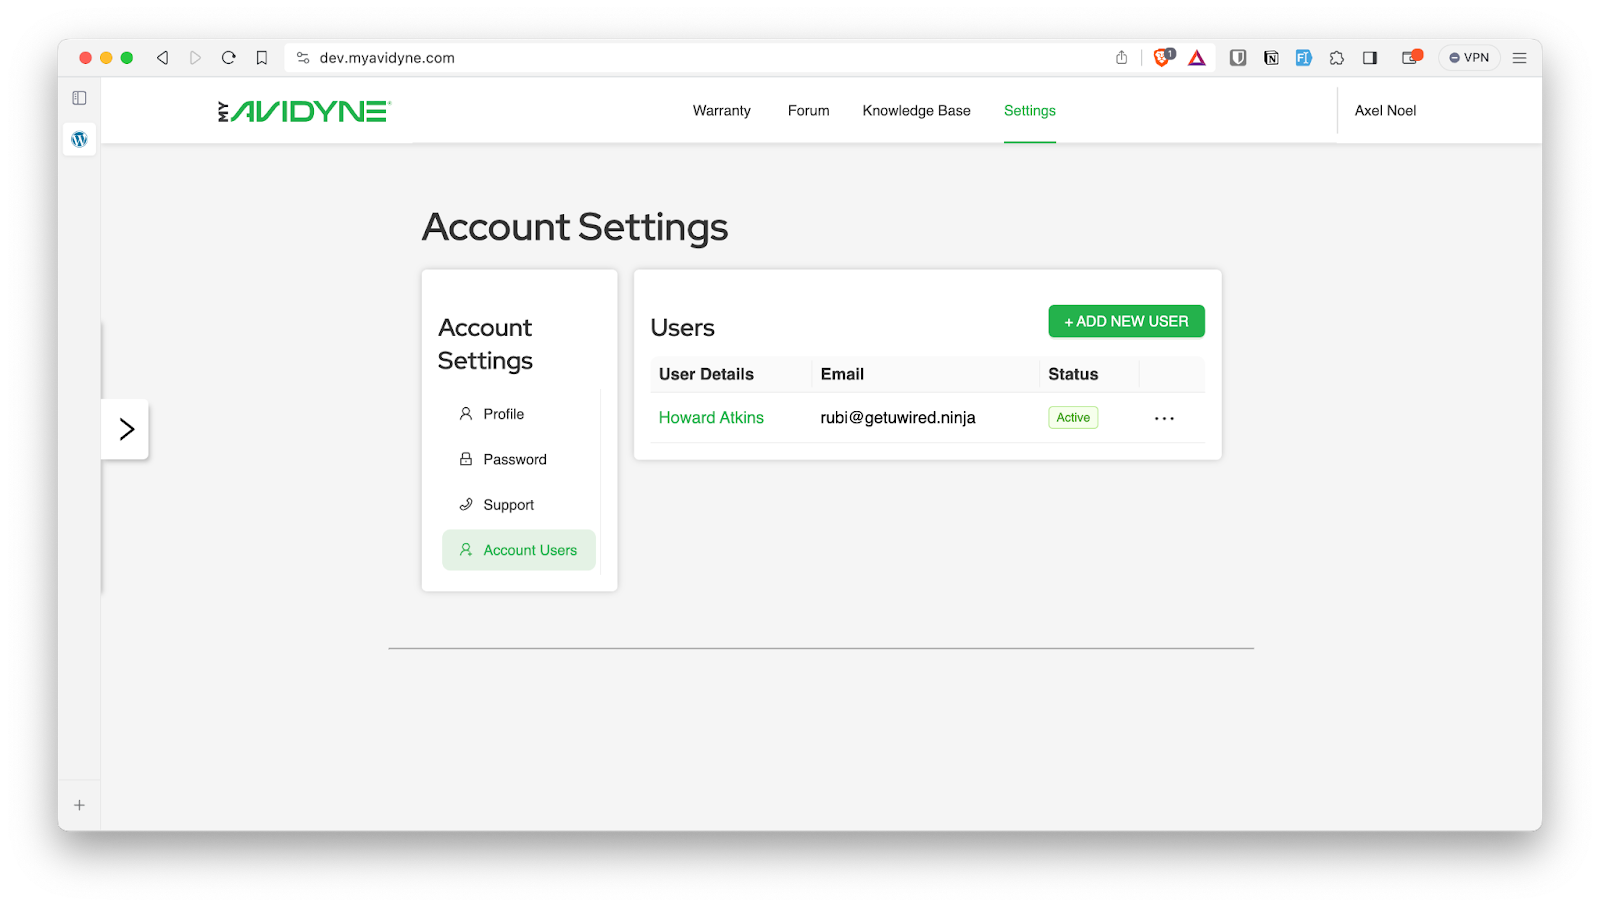Open the extensions puzzle icon
The height and width of the screenshot is (907, 1600).
coord(1337,58)
